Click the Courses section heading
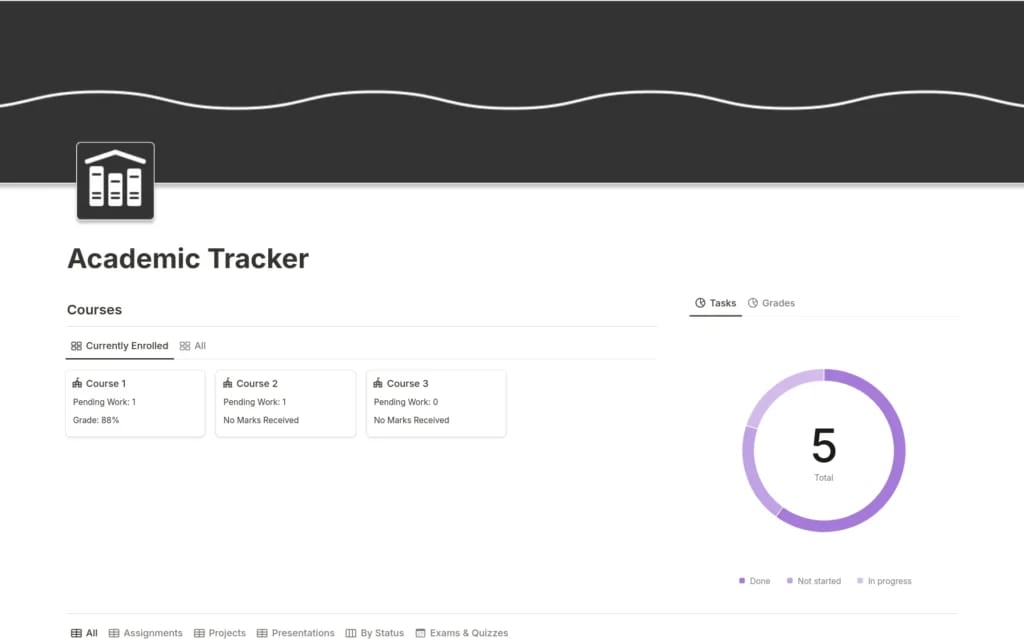The width and height of the screenshot is (1024, 639). tap(95, 310)
